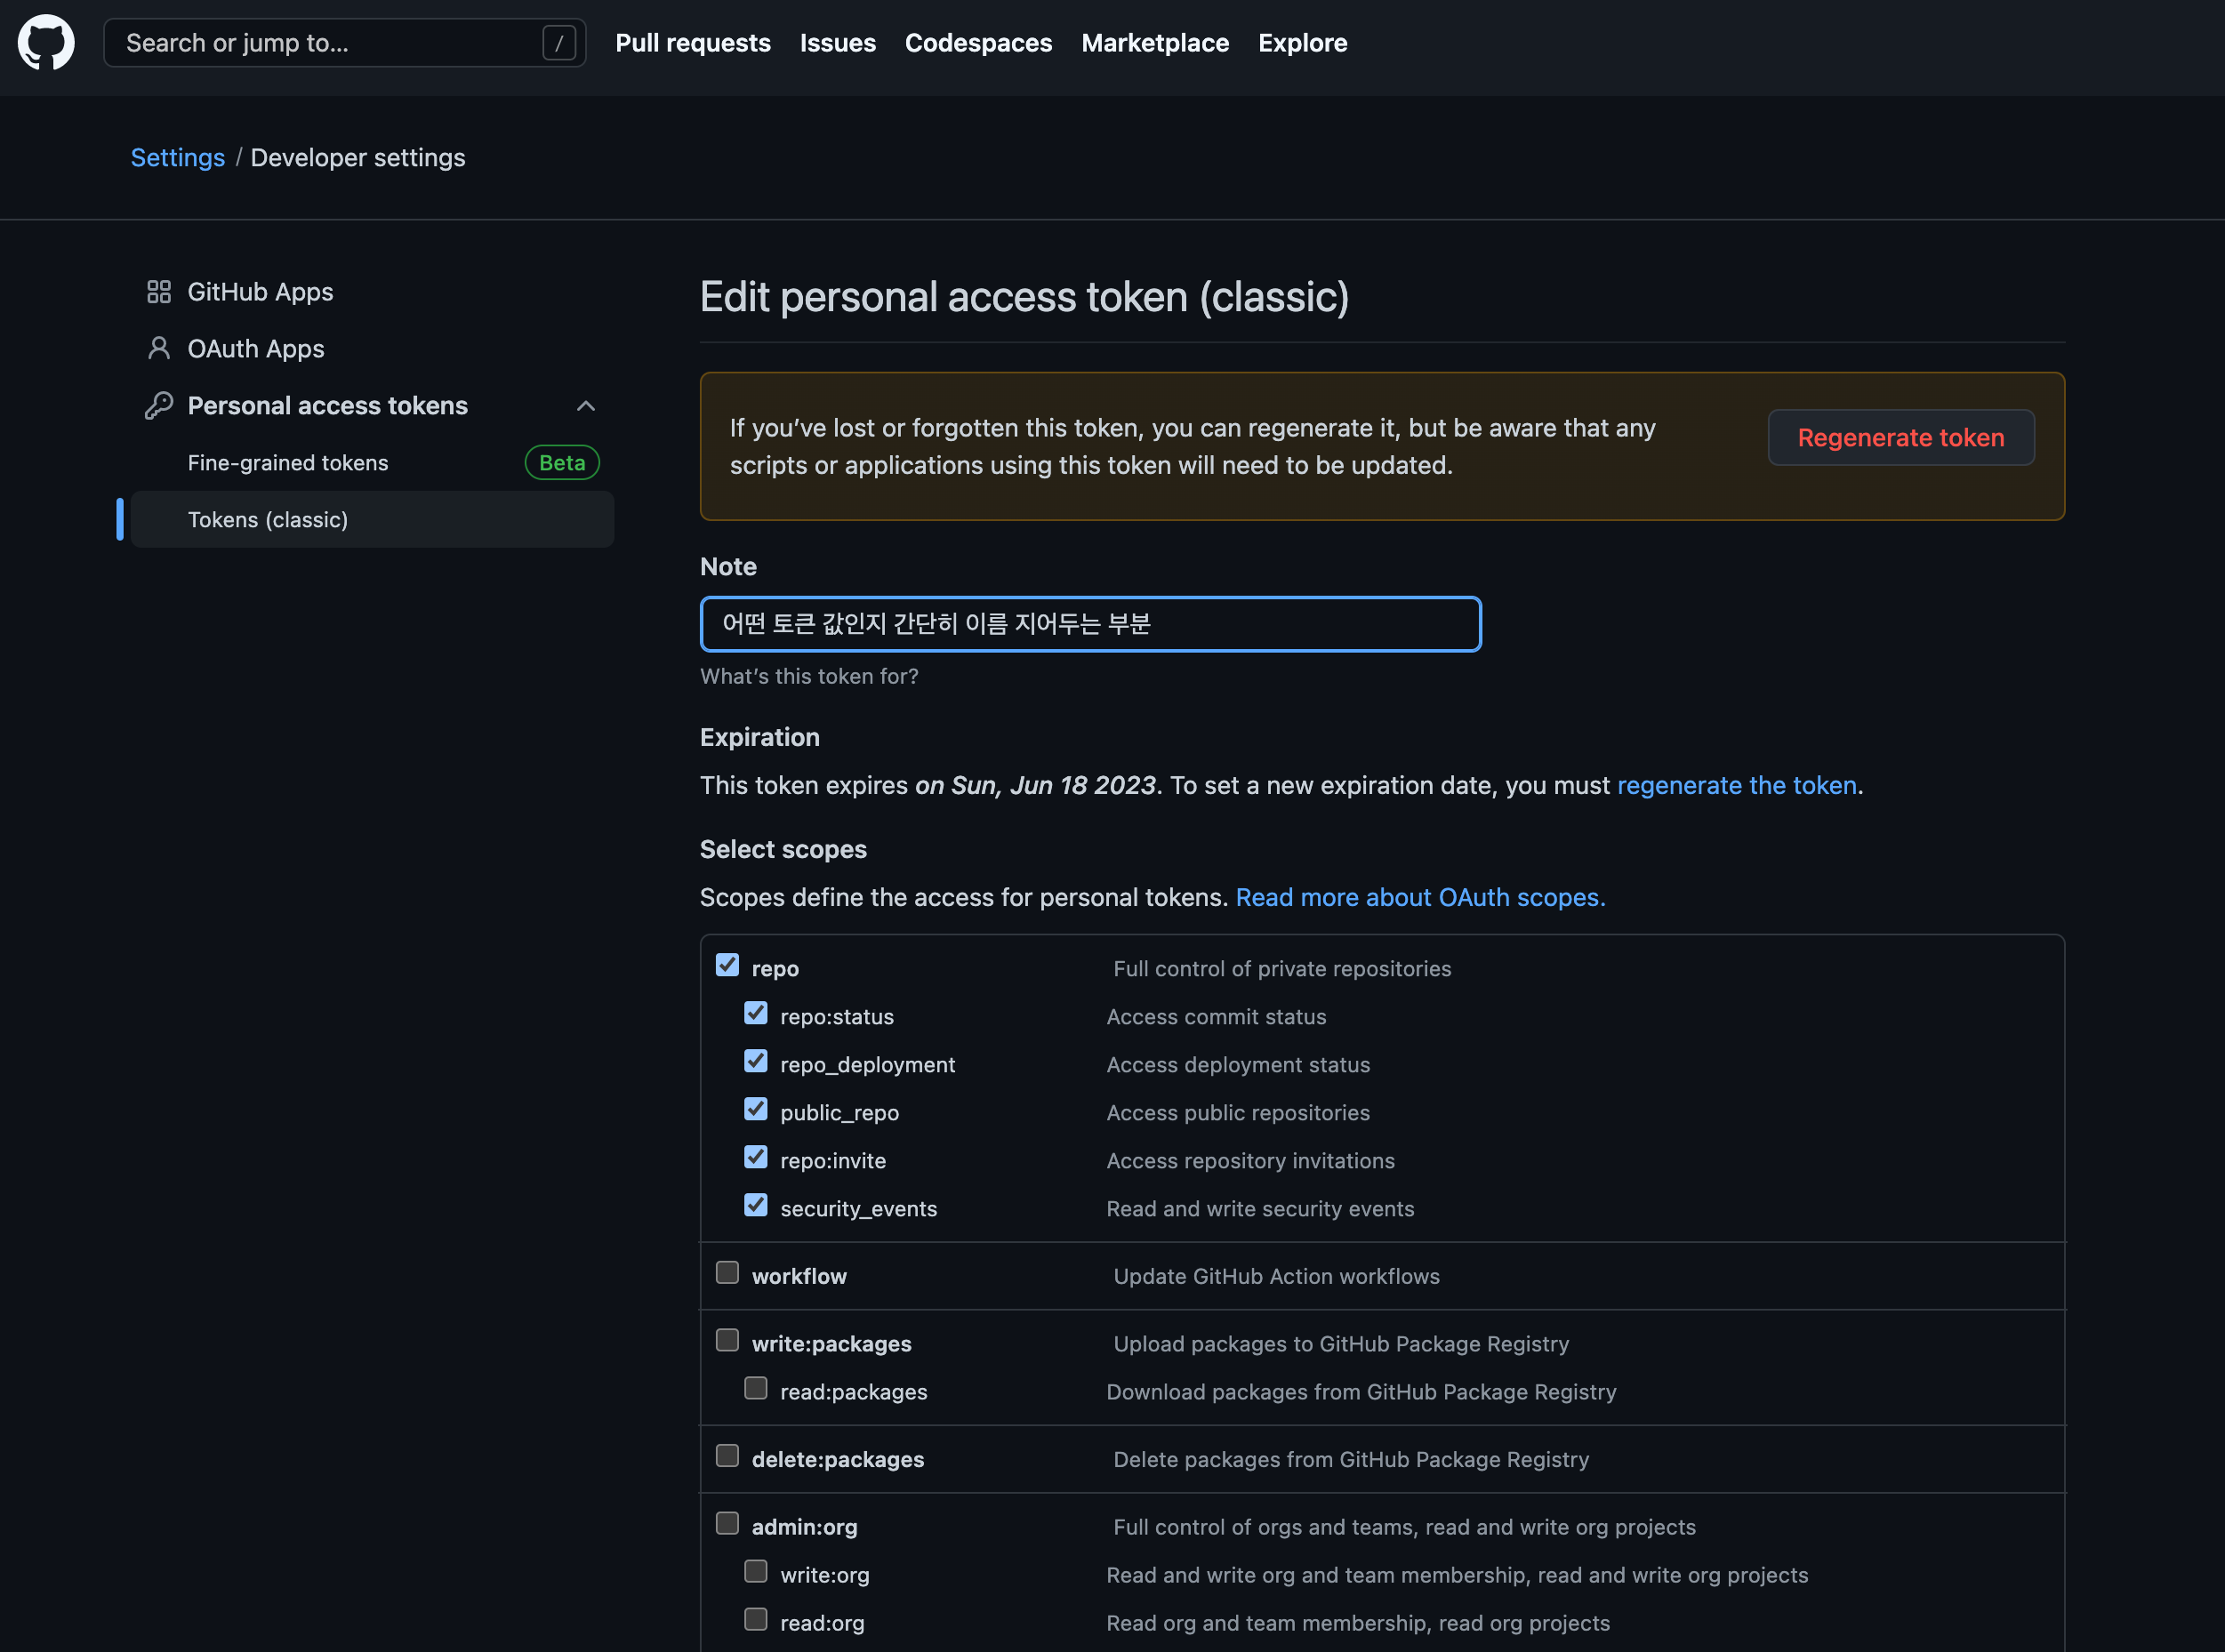Image resolution: width=2225 pixels, height=1652 pixels.
Task: Uncheck the repo scope checkbox
Action: click(x=727, y=966)
